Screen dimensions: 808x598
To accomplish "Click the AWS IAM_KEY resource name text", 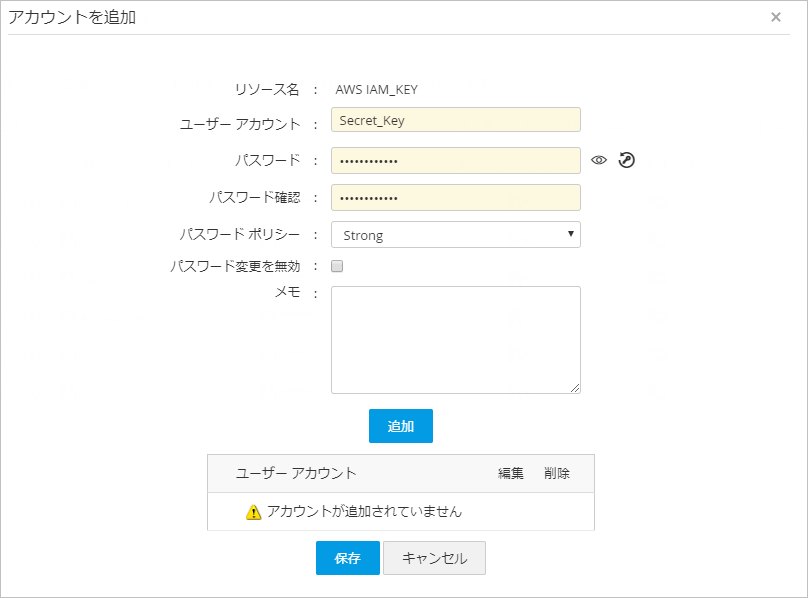I will pos(377,90).
